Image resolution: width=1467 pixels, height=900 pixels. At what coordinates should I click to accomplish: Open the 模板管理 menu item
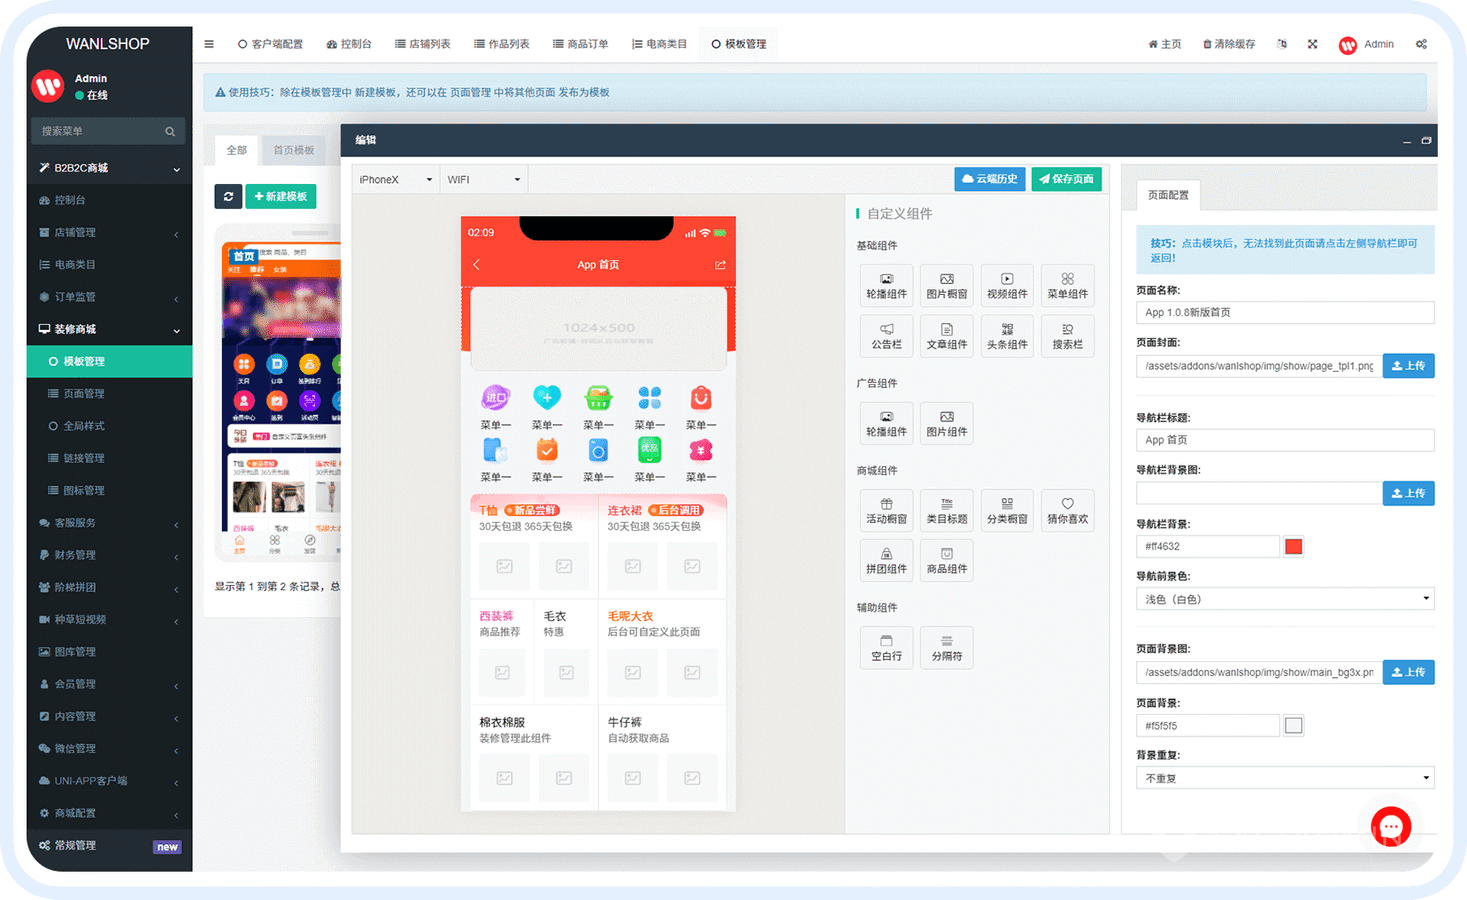click(x=109, y=361)
